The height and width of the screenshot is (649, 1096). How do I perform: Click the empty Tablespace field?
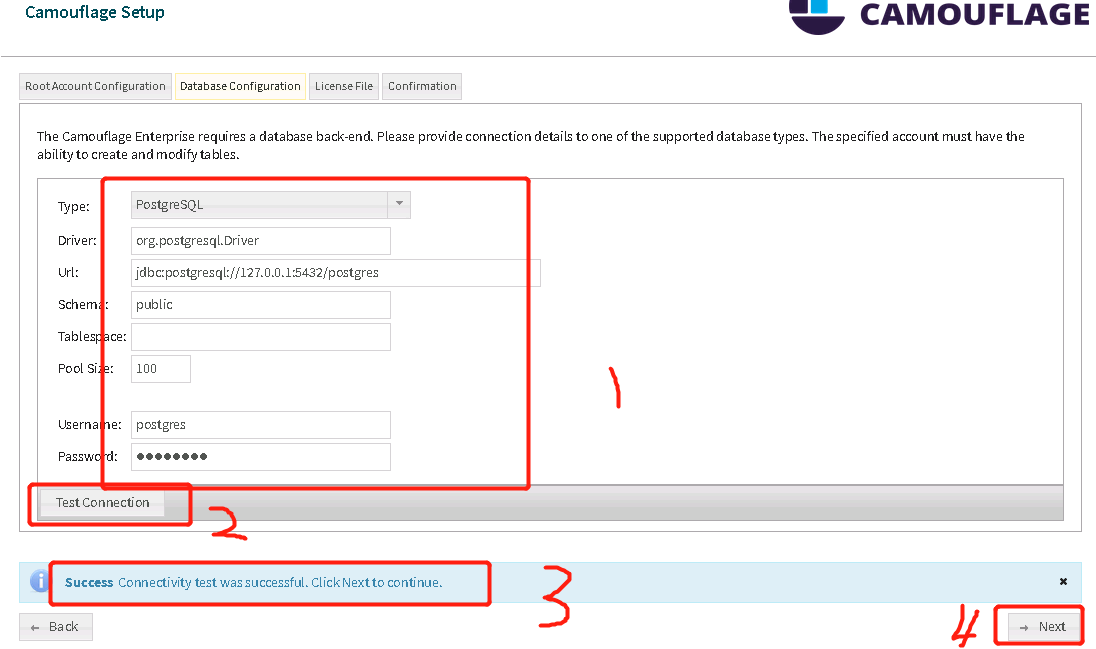click(x=261, y=336)
